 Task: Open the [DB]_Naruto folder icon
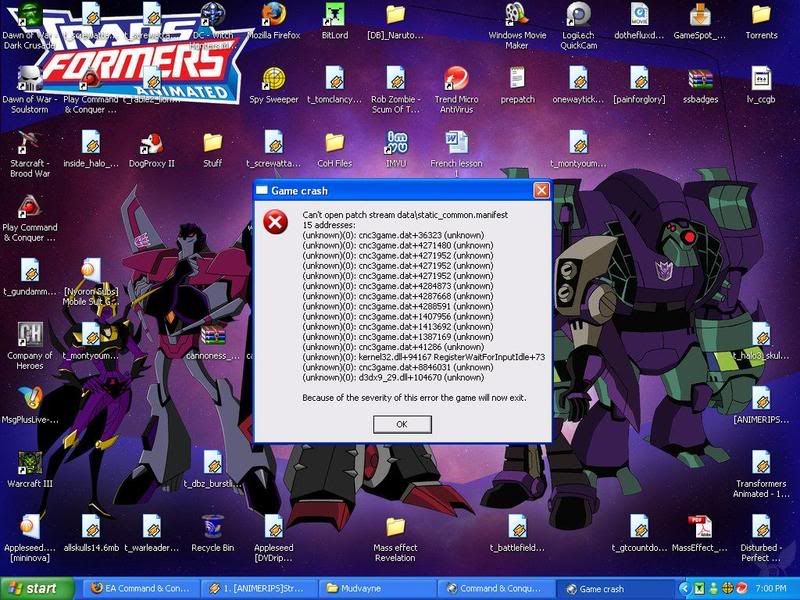(395, 14)
